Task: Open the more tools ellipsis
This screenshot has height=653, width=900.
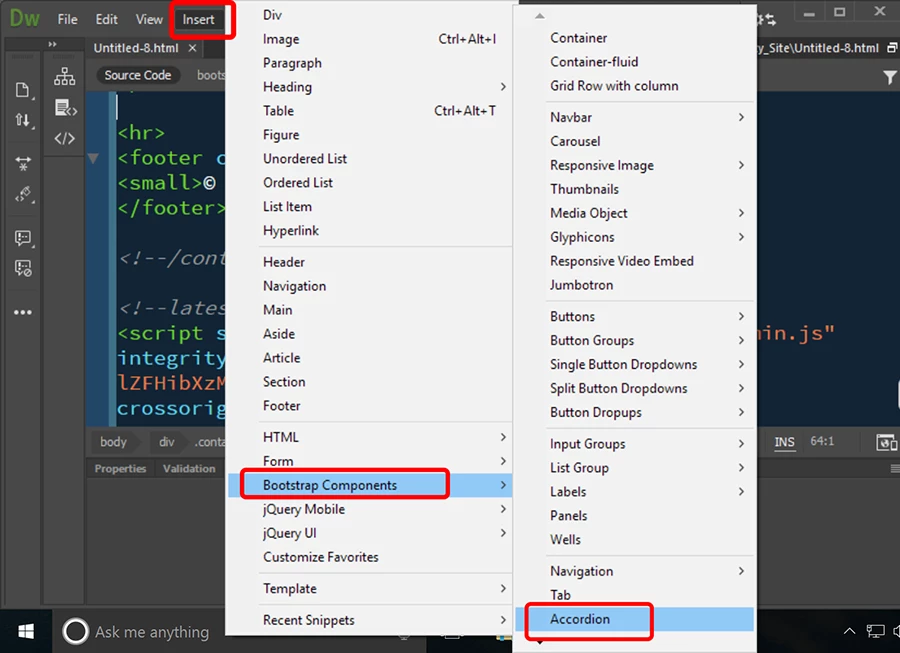Action: (23, 312)
